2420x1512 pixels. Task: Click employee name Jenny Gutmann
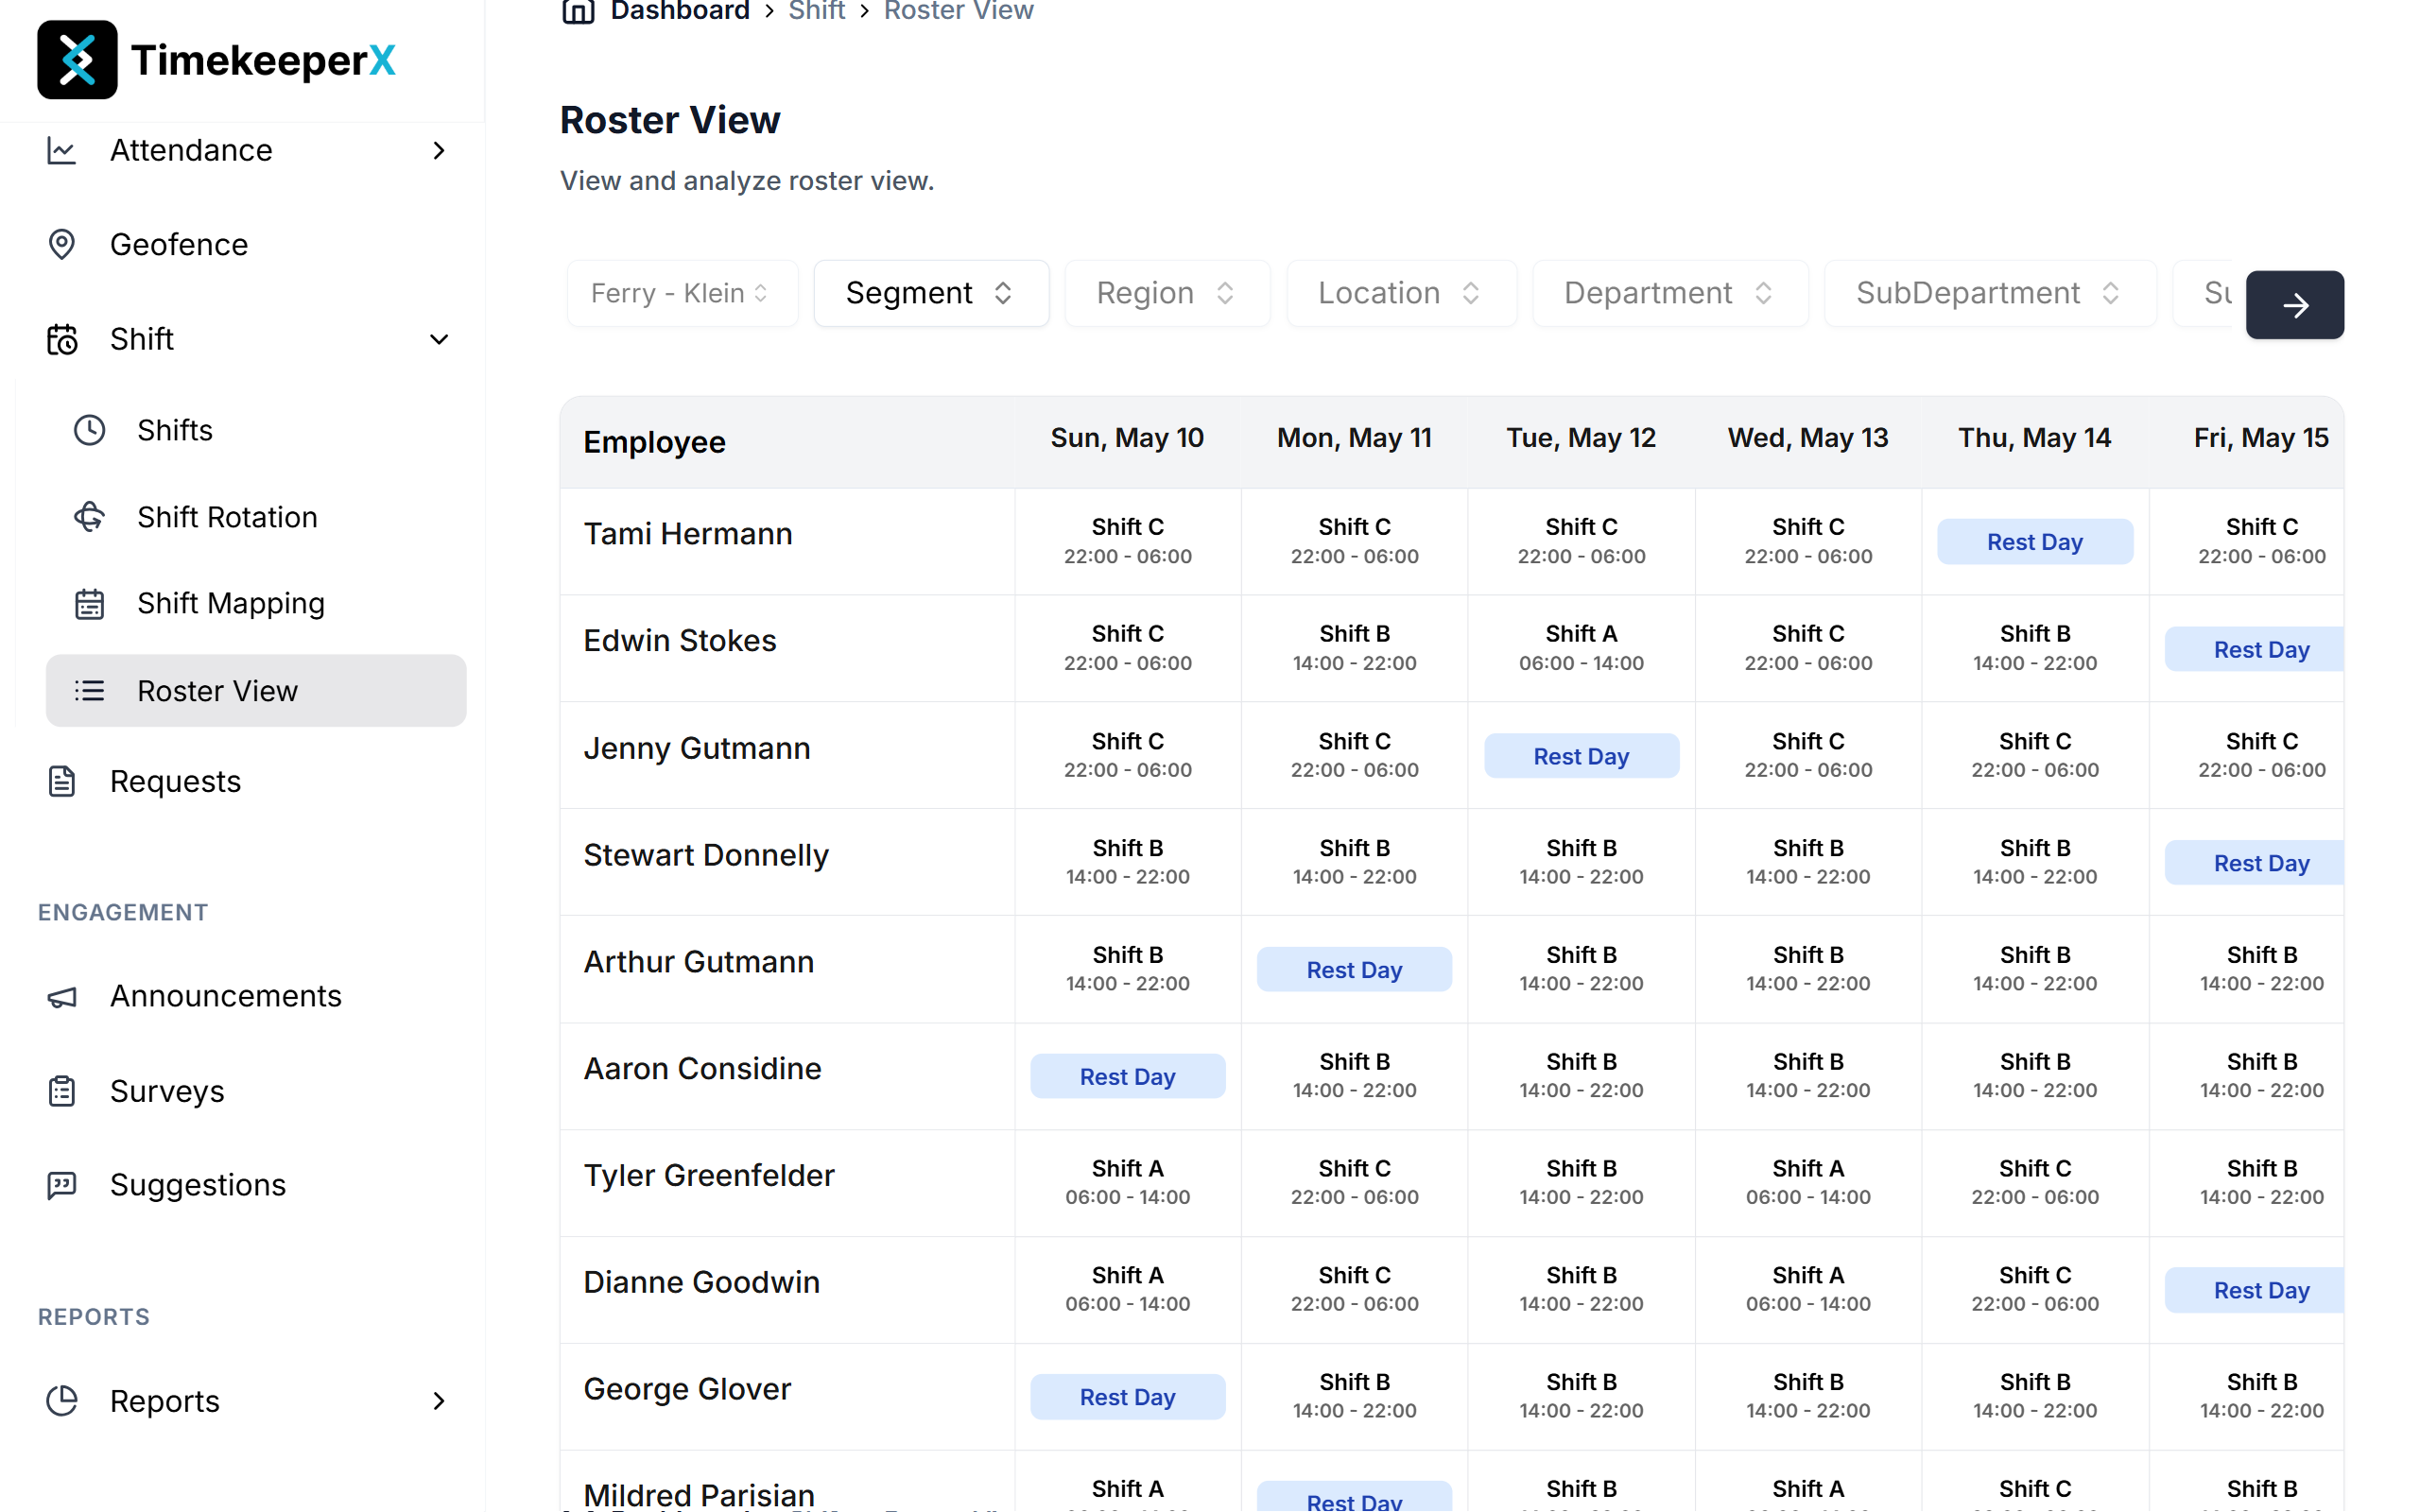pyautogui.click(x=697, y=748)
